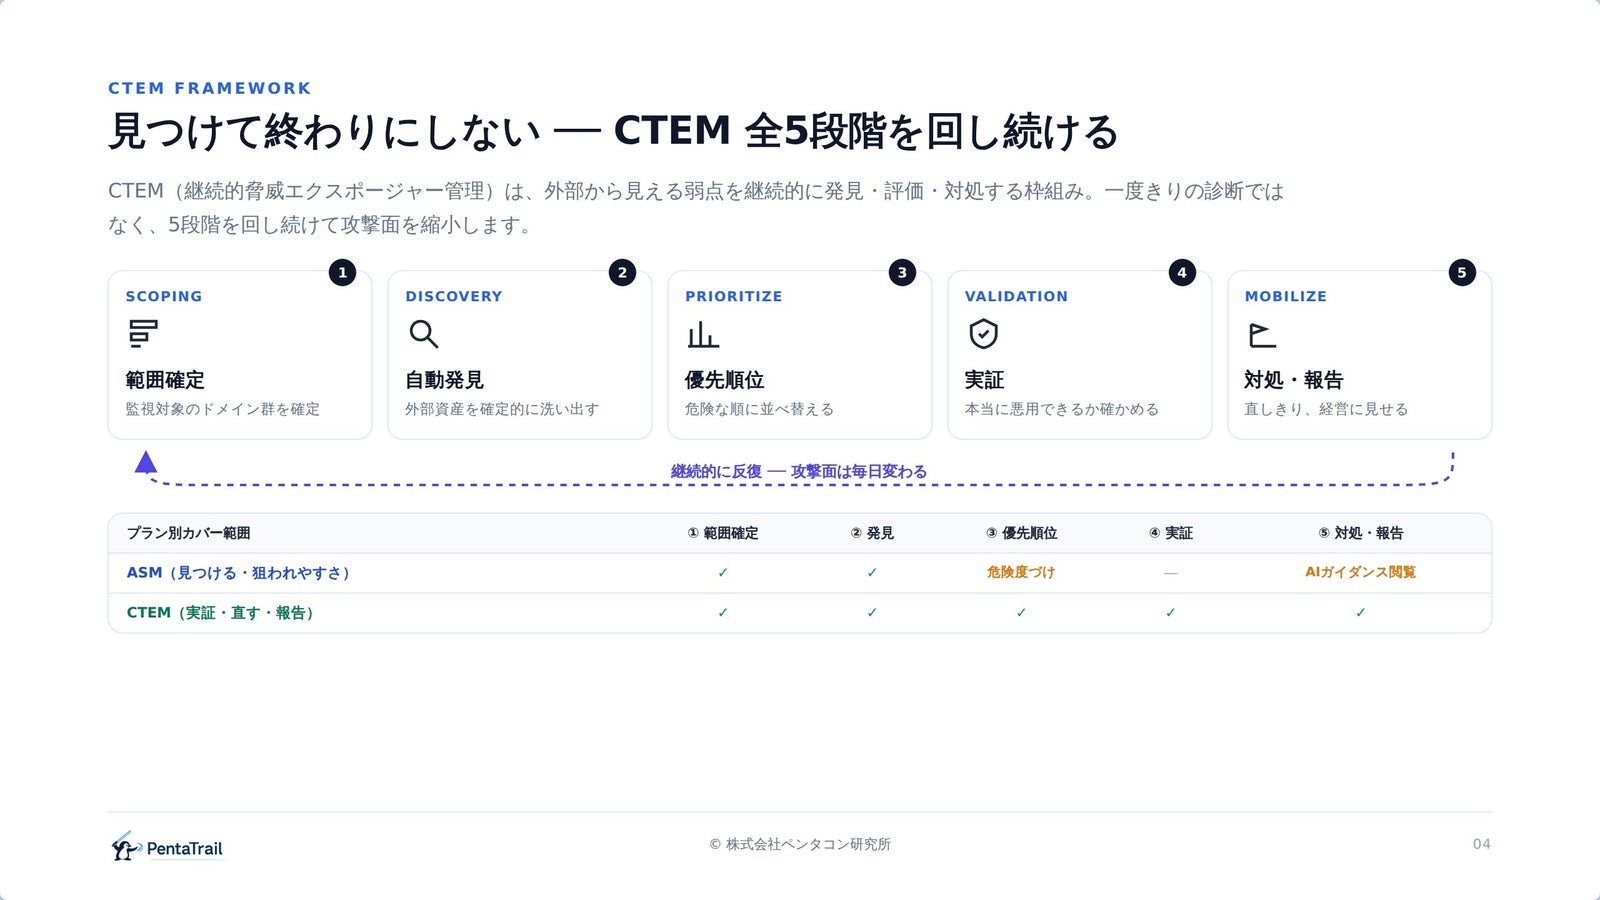Click the step 4 number badge
Screen dimensions: 1600x900
(1182, 272)
